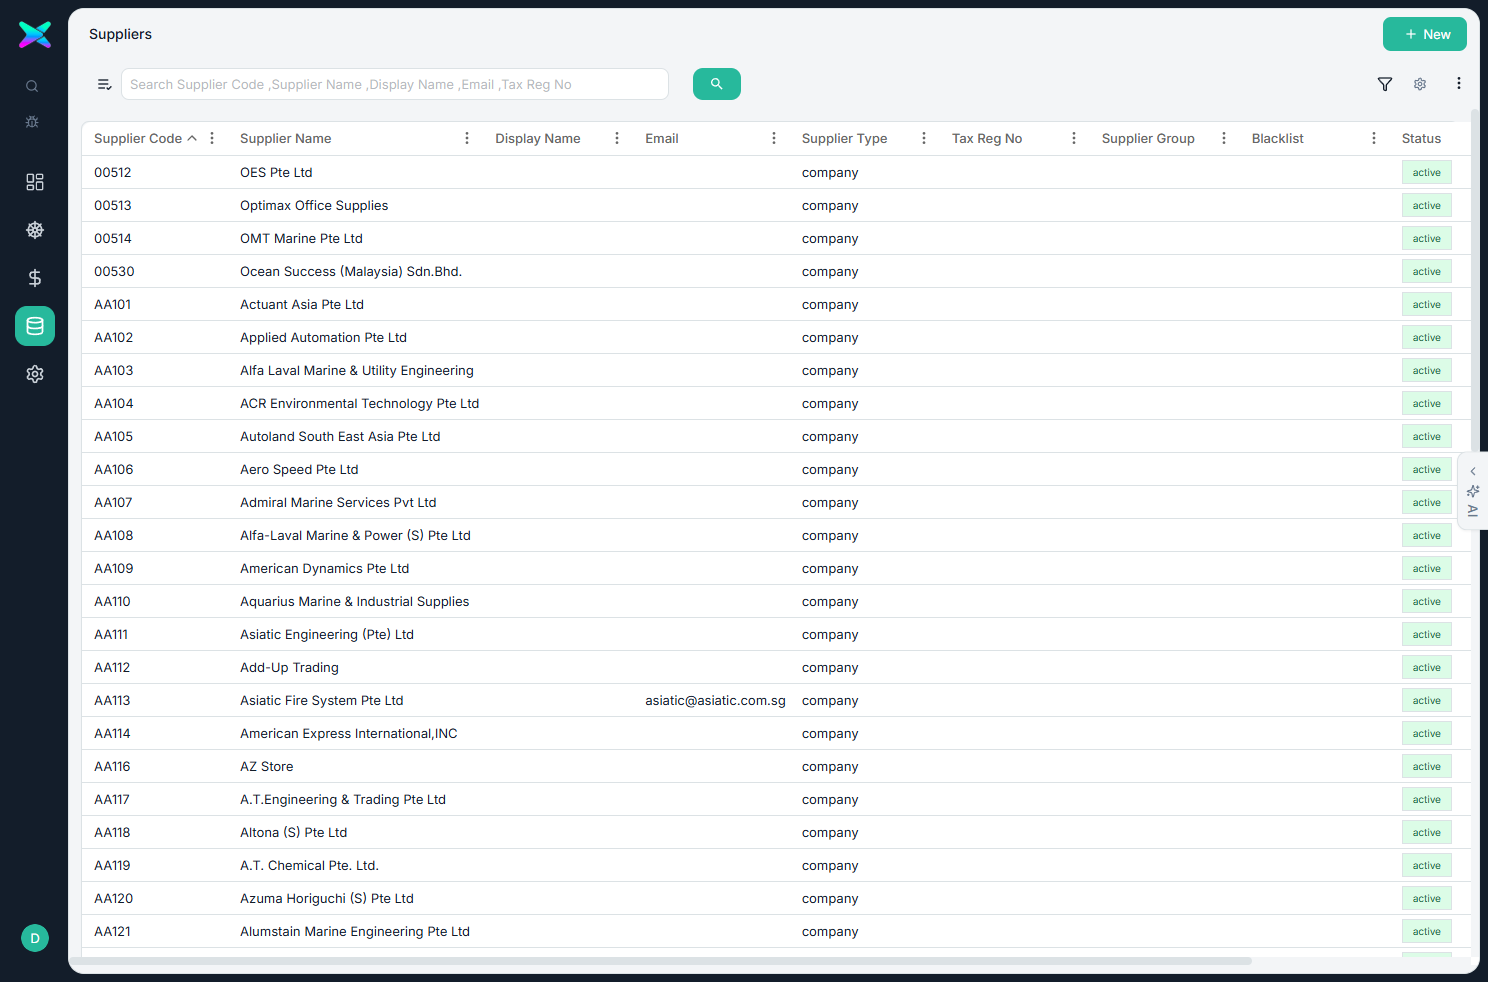Viewport: 1488px width, 982px height.
Task: Click the bug icon in the sidebar
Action: [x=32, y=122]
